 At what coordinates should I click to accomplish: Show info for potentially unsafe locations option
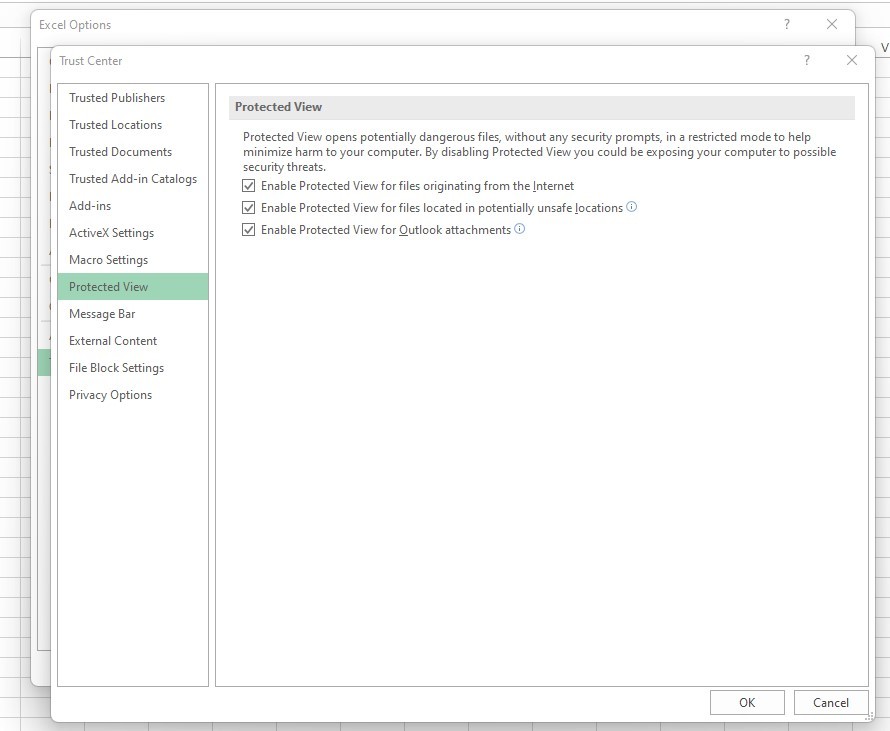631,207
